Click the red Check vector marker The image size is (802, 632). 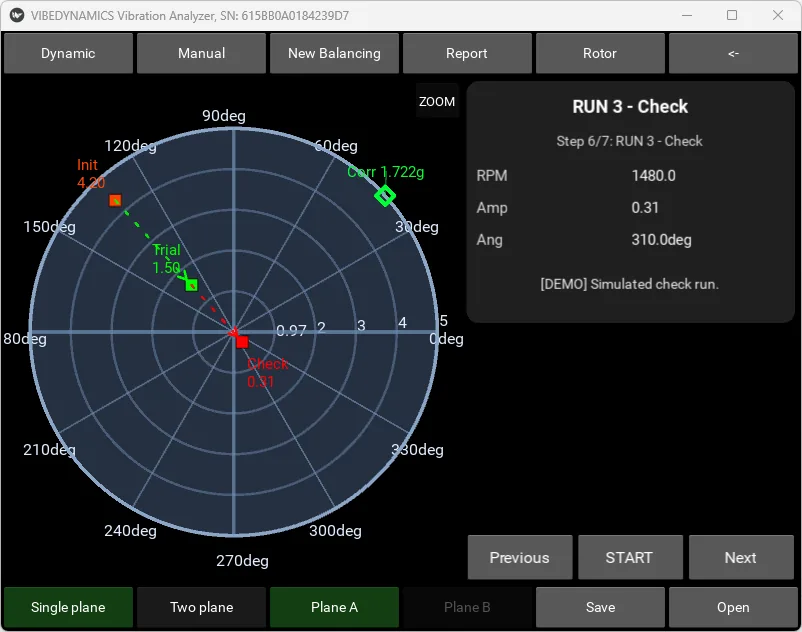242,342
